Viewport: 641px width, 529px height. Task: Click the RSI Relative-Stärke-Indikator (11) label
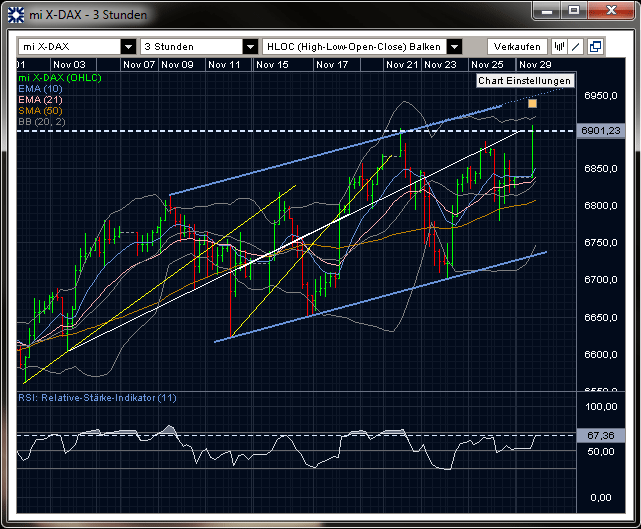coord(97,398)
